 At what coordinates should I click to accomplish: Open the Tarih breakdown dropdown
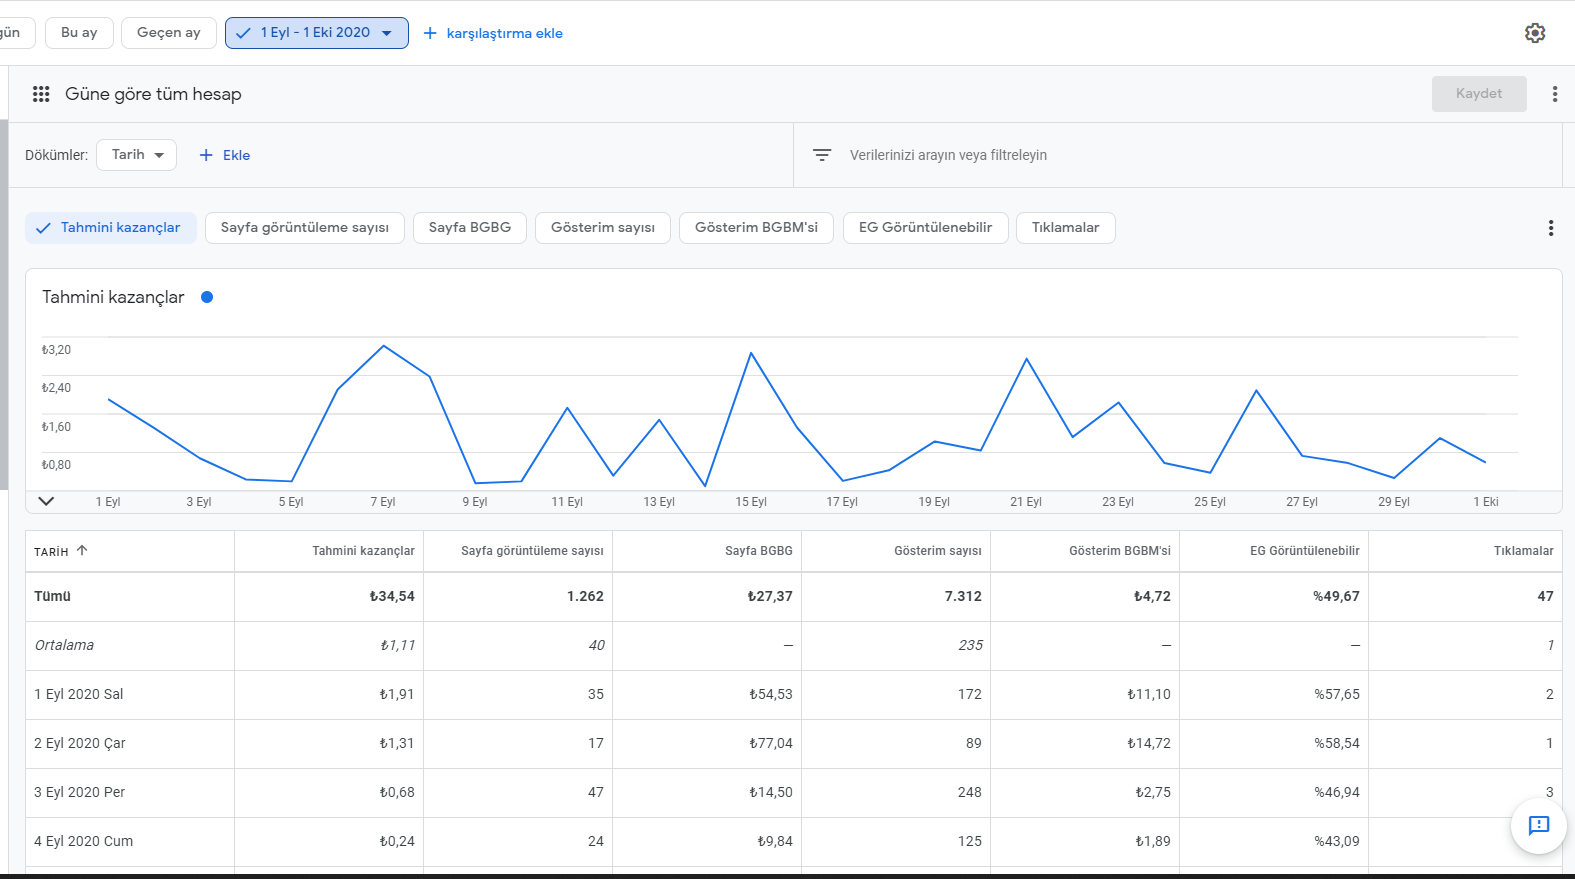(137, 155)
